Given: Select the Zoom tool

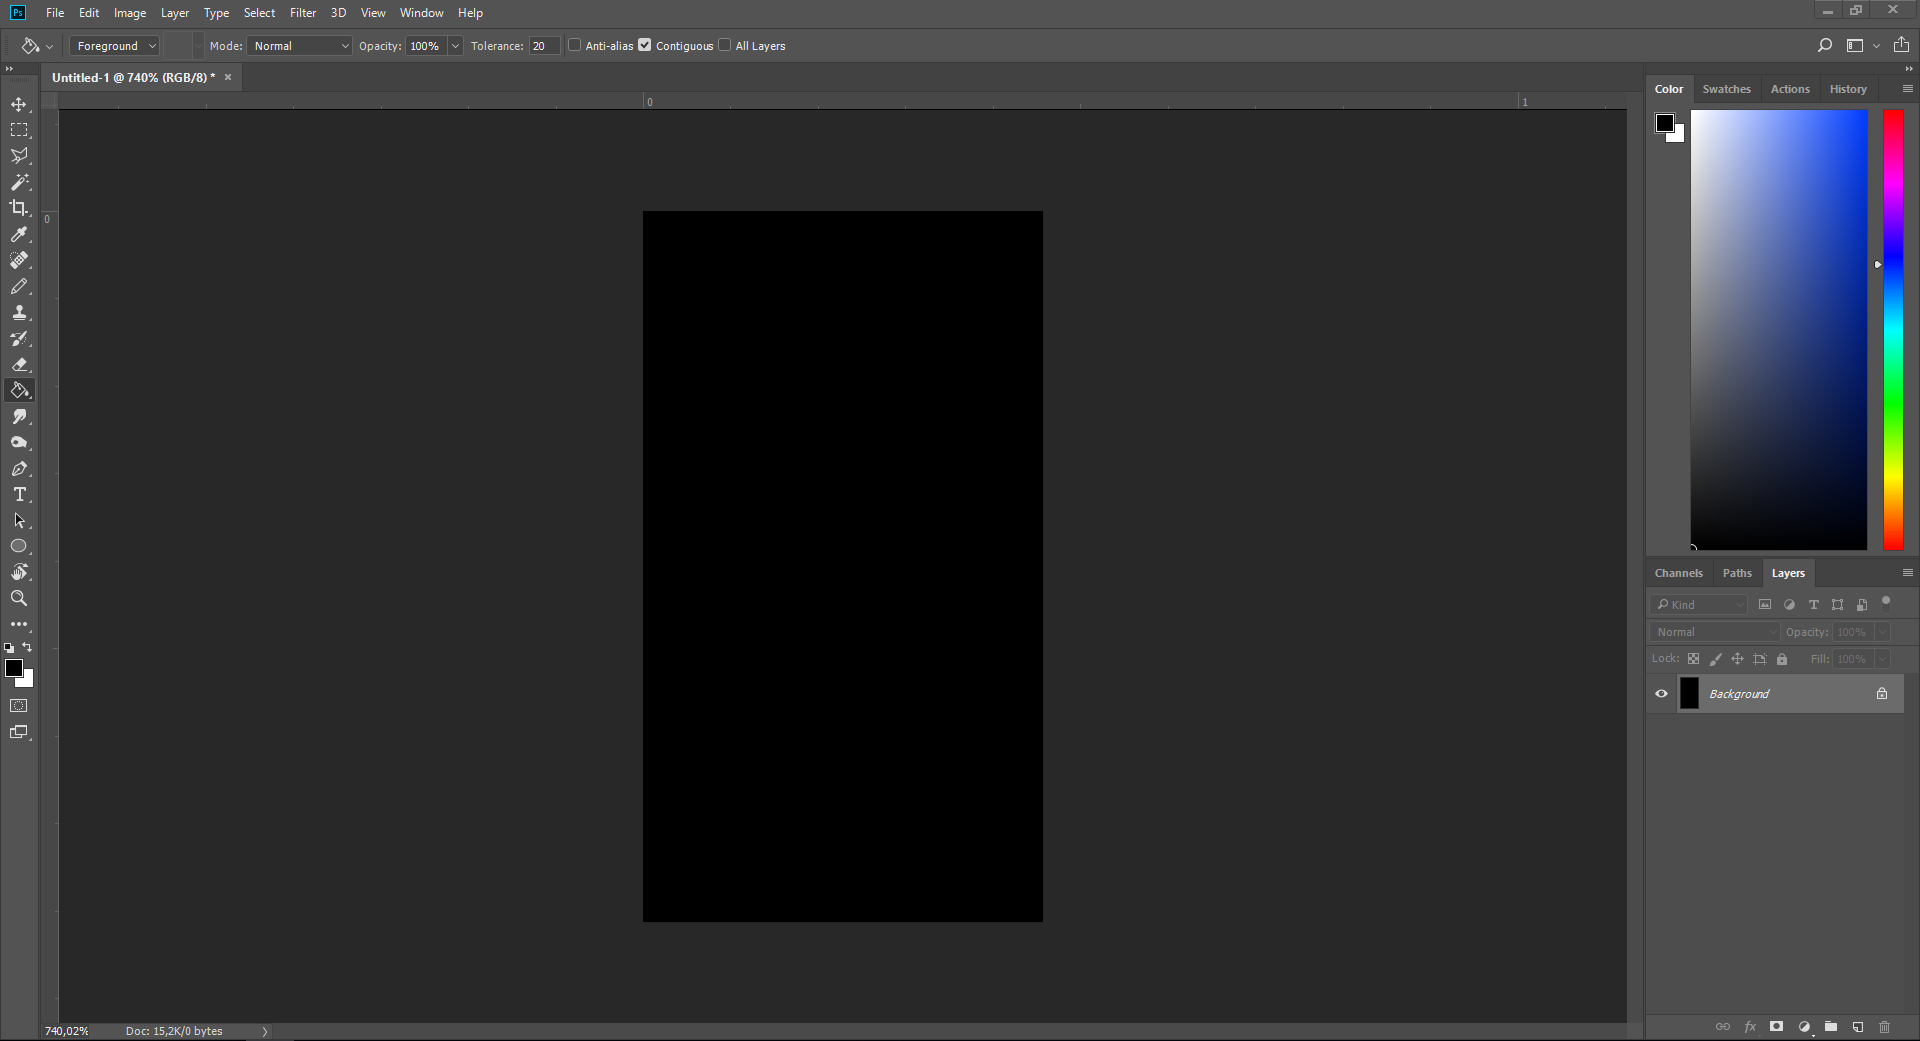Looking at the screenshot, I should pos(19,598).
